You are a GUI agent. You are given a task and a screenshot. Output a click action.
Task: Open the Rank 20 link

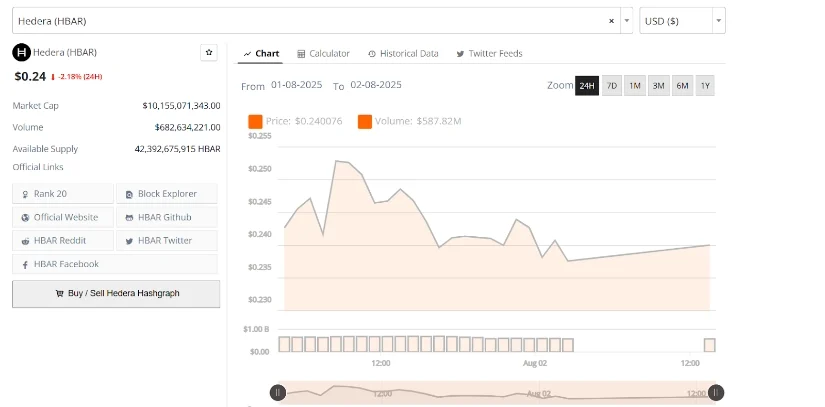[63, 194]
